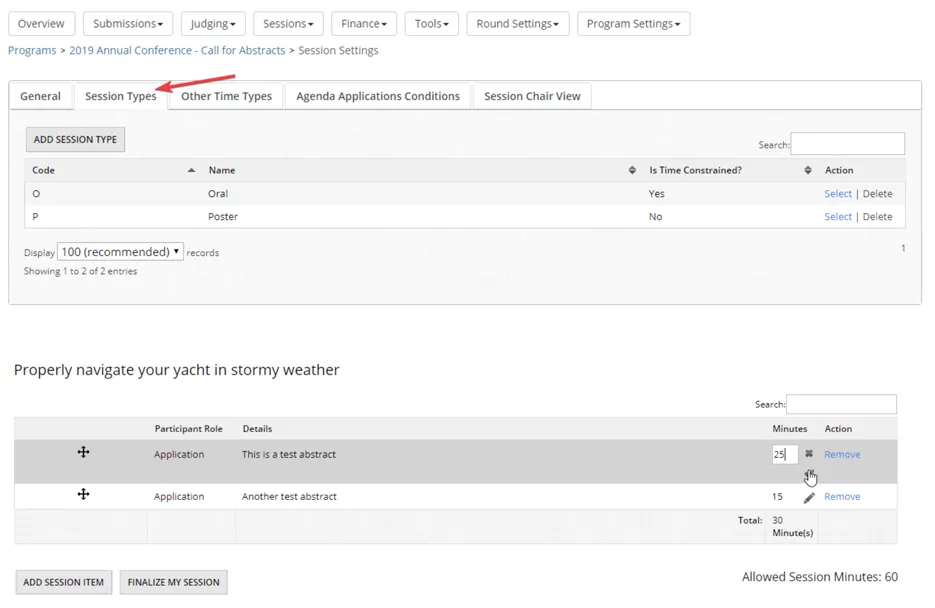Open the Judging dropdown menu
This screenshot has width=935, height=608.
tap(213, 24)
